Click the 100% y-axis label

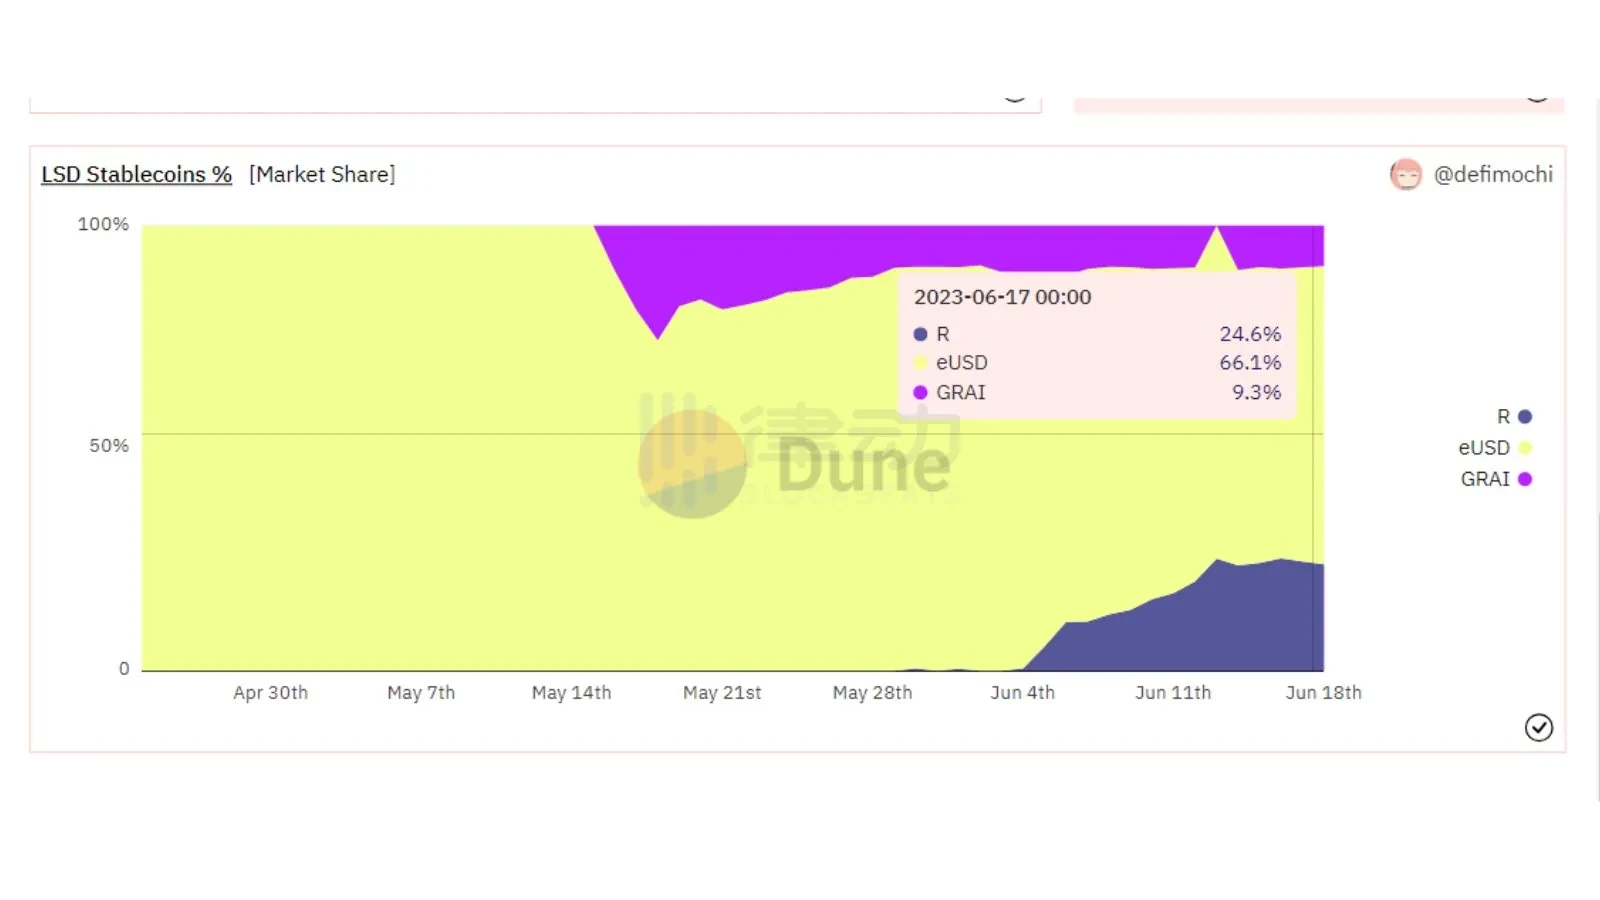pos(103,224)
